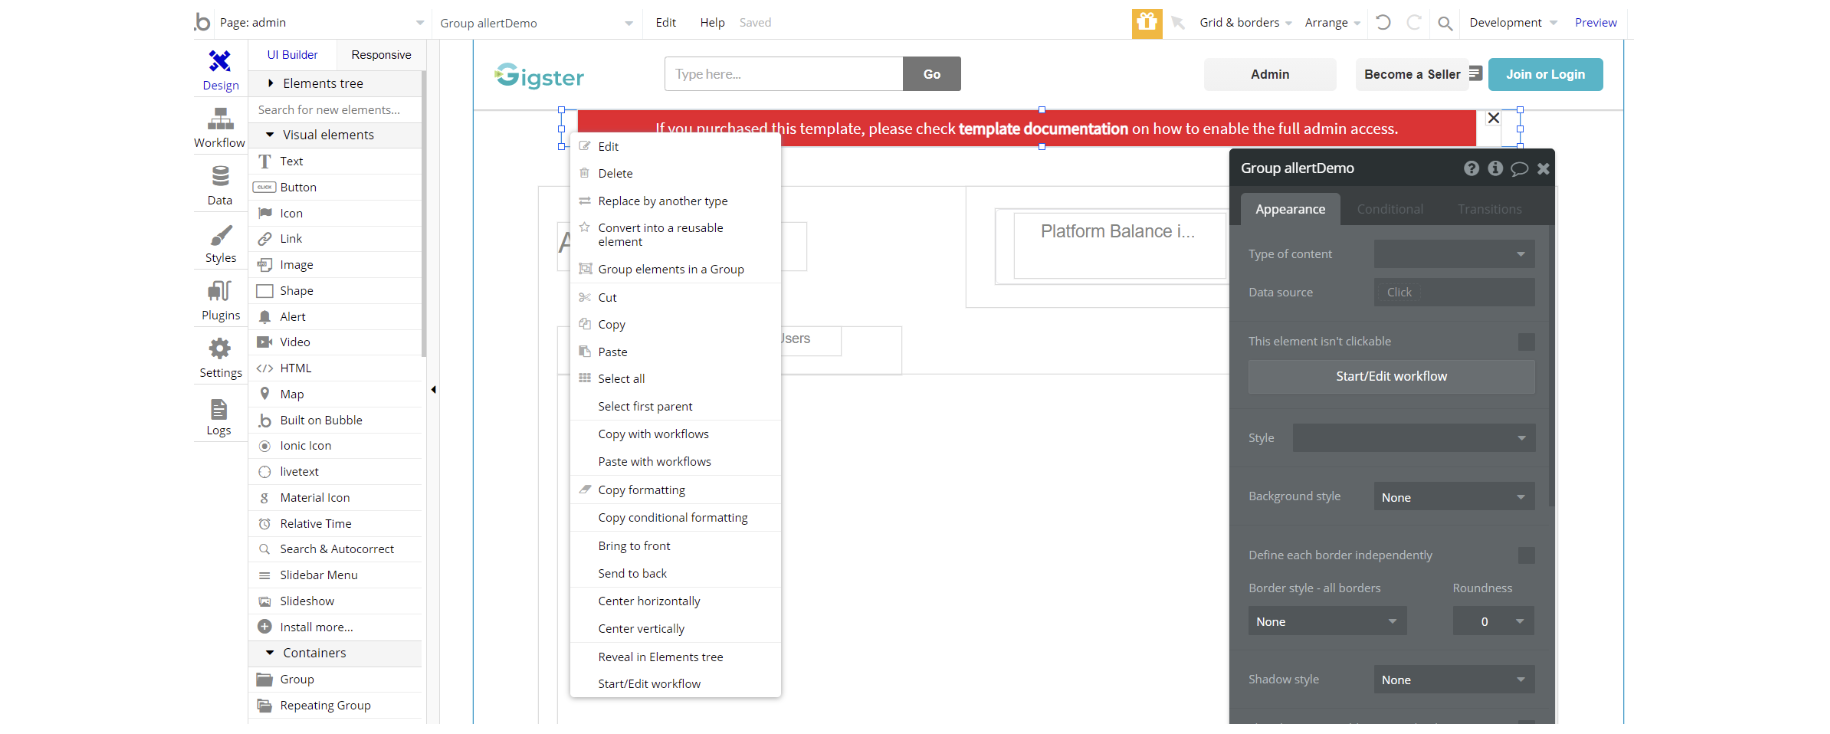Viewport: 1830px width, 734px height.
Task: Click the search magnifier icon in top bar
Action: [1445, 23]
